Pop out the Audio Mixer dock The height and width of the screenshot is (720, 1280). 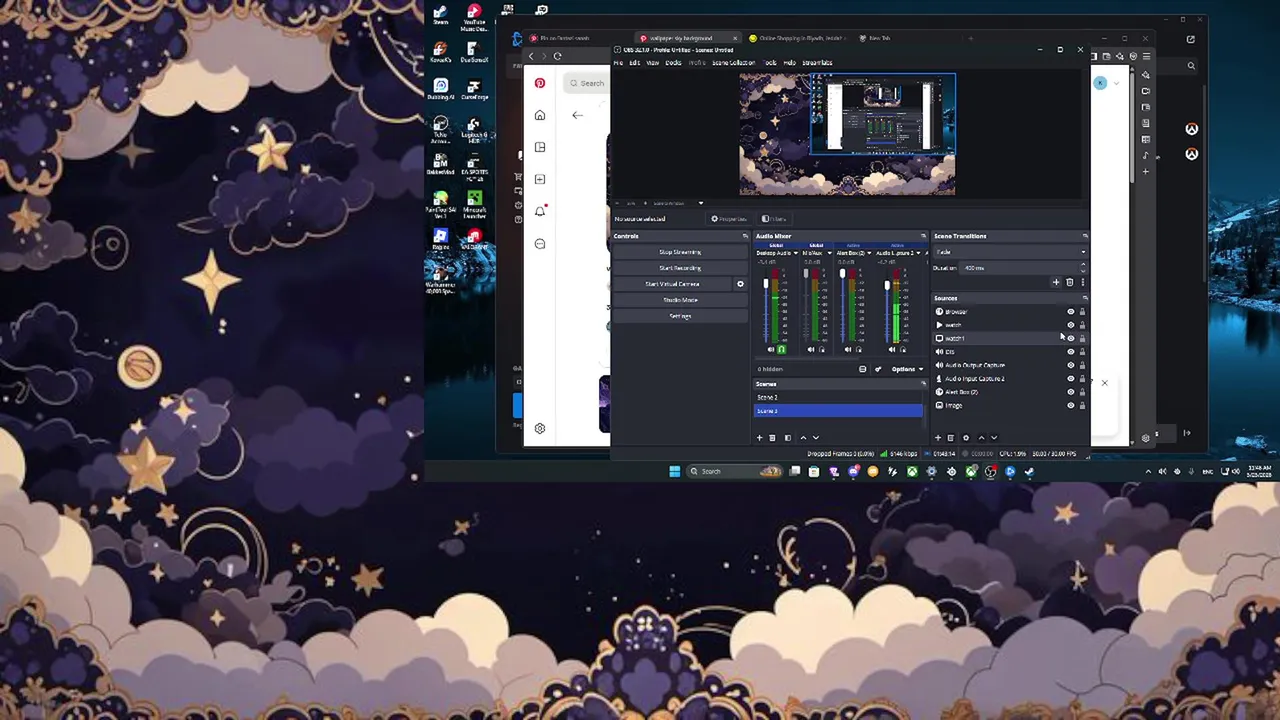[x=923, y=236]
